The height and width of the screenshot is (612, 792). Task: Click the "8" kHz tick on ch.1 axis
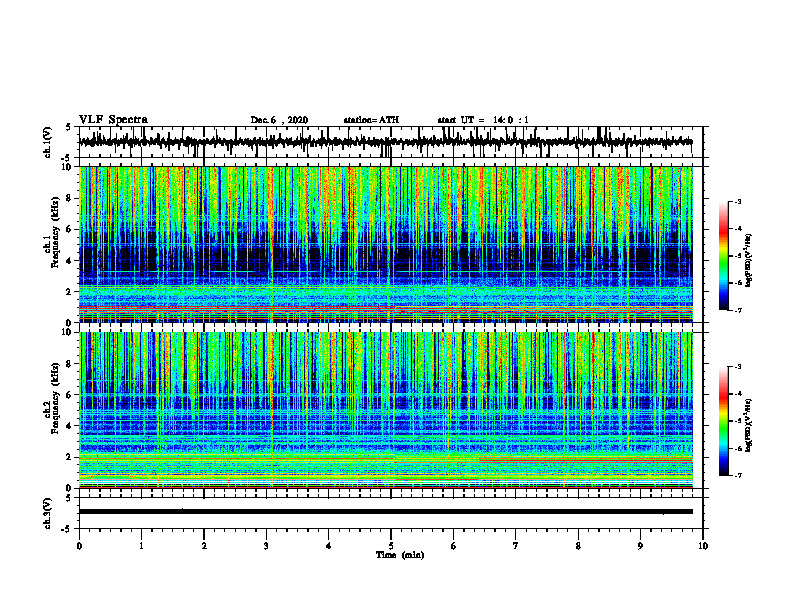point(71,198)
